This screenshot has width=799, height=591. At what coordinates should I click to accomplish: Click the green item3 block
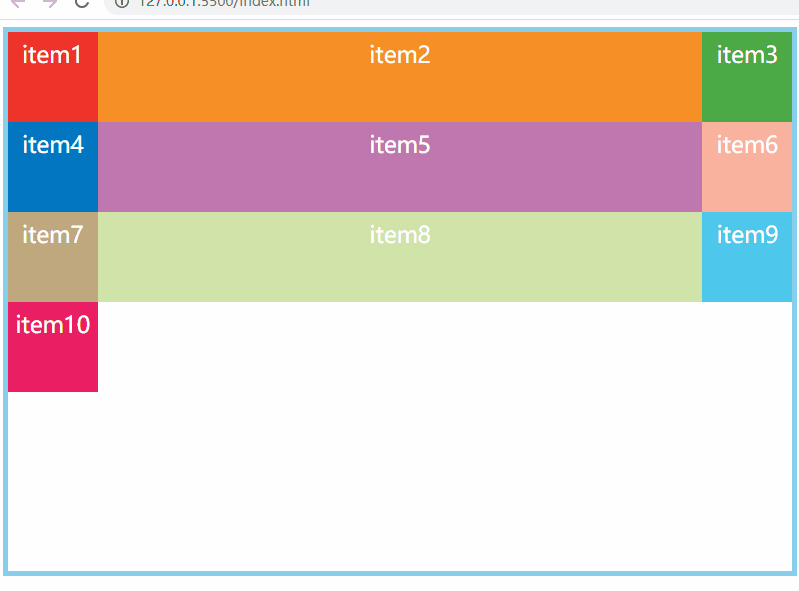[747, 77]
